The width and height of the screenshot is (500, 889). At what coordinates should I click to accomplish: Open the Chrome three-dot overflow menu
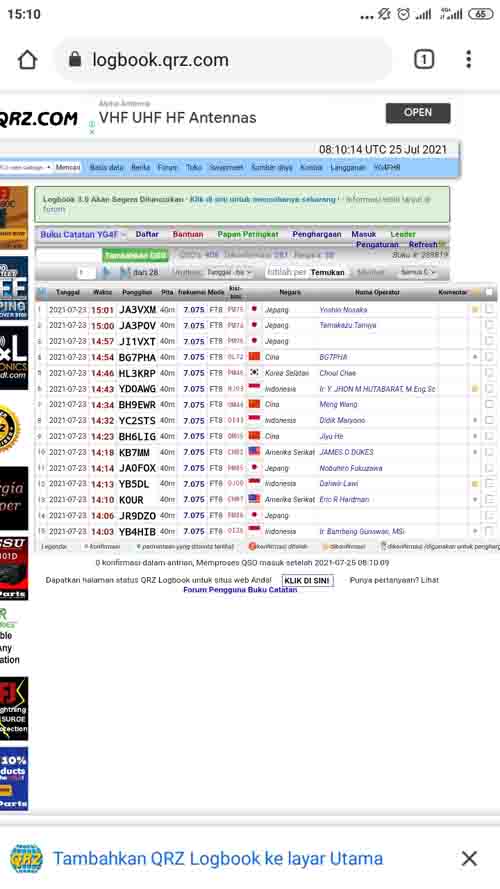468,60
